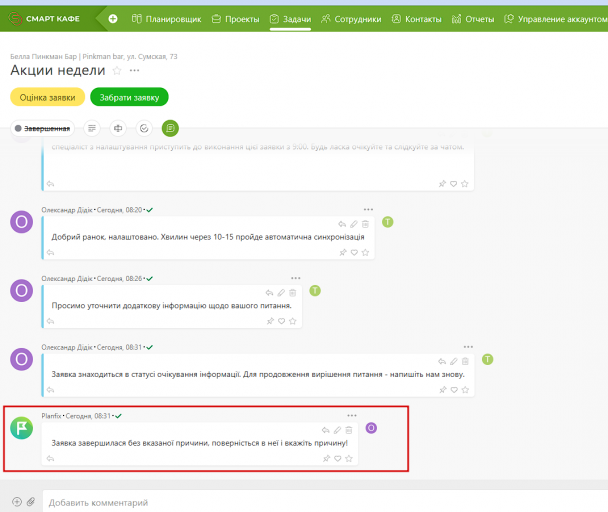This screenshot has width=608, height=512.
Task: Like Олександр Дідік 08:31 comment with heart
Action: 454,390
